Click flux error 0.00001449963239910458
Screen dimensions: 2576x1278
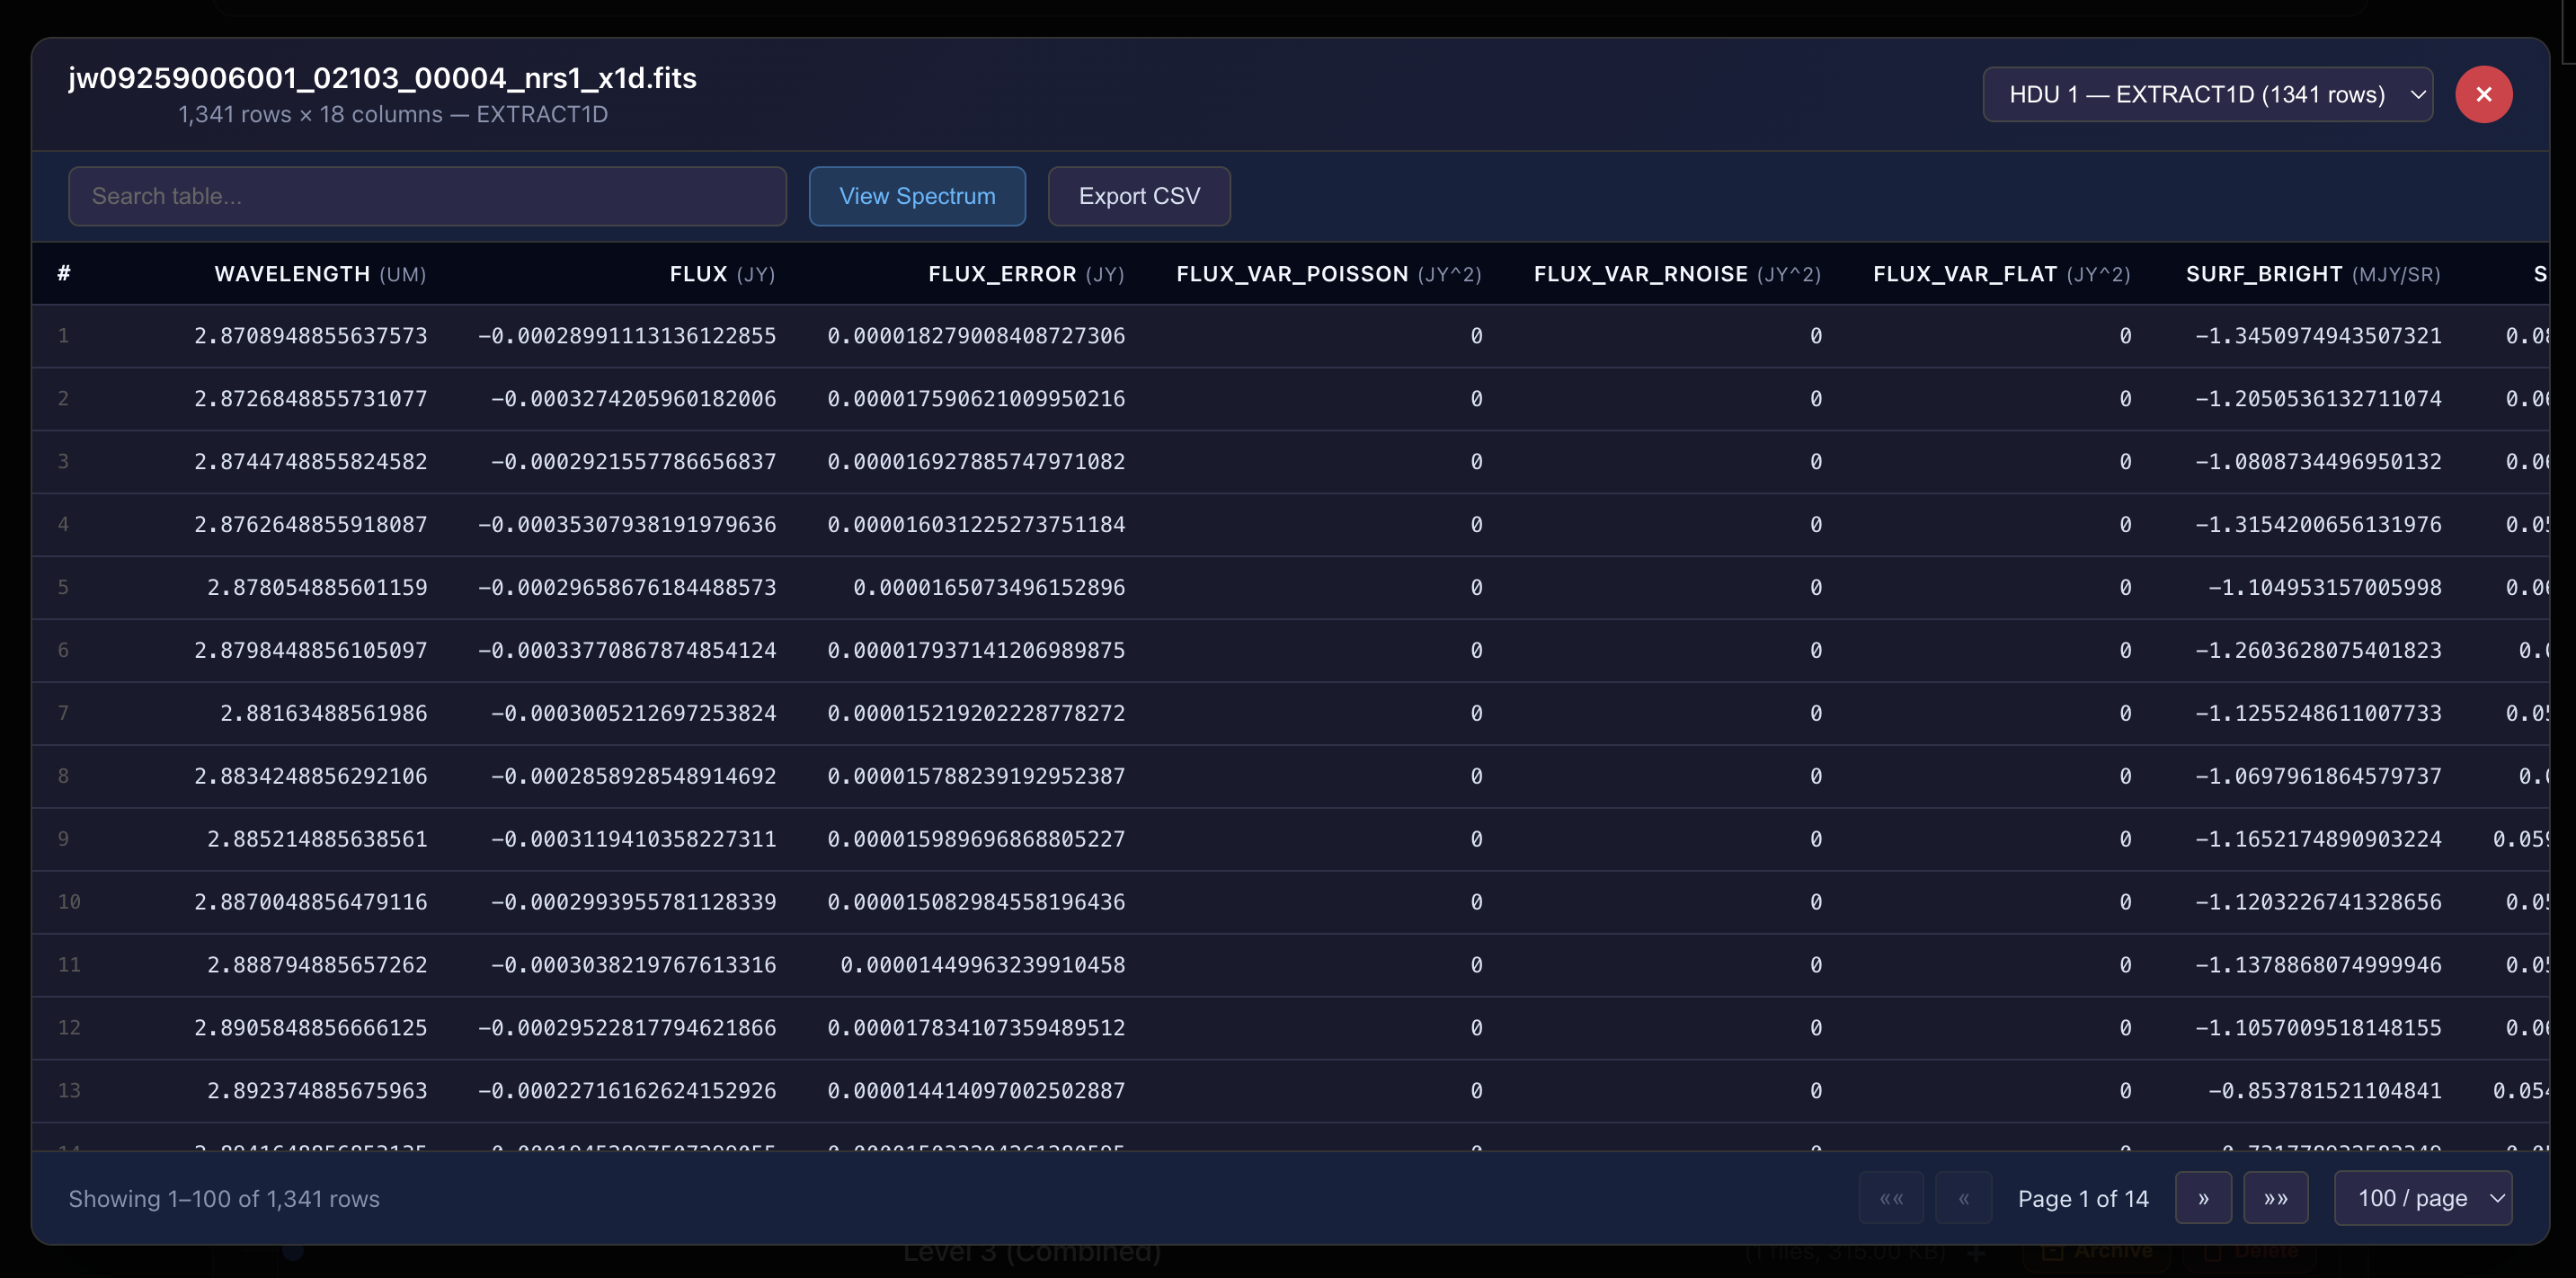pos(983,966)
